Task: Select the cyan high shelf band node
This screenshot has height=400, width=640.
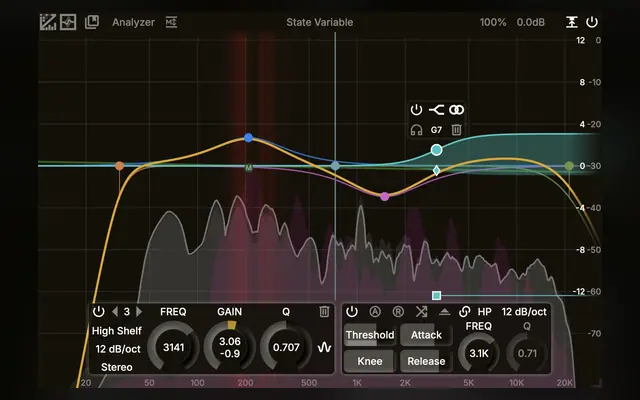Action: tap(436, 150)
